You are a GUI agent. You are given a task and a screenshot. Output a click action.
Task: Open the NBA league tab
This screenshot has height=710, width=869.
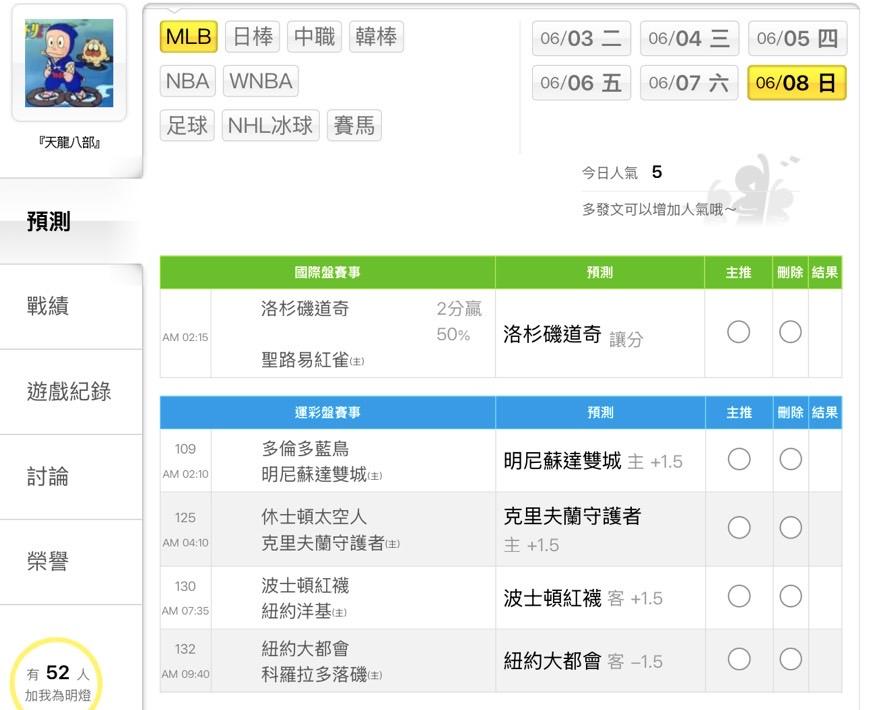pos(187,81)
